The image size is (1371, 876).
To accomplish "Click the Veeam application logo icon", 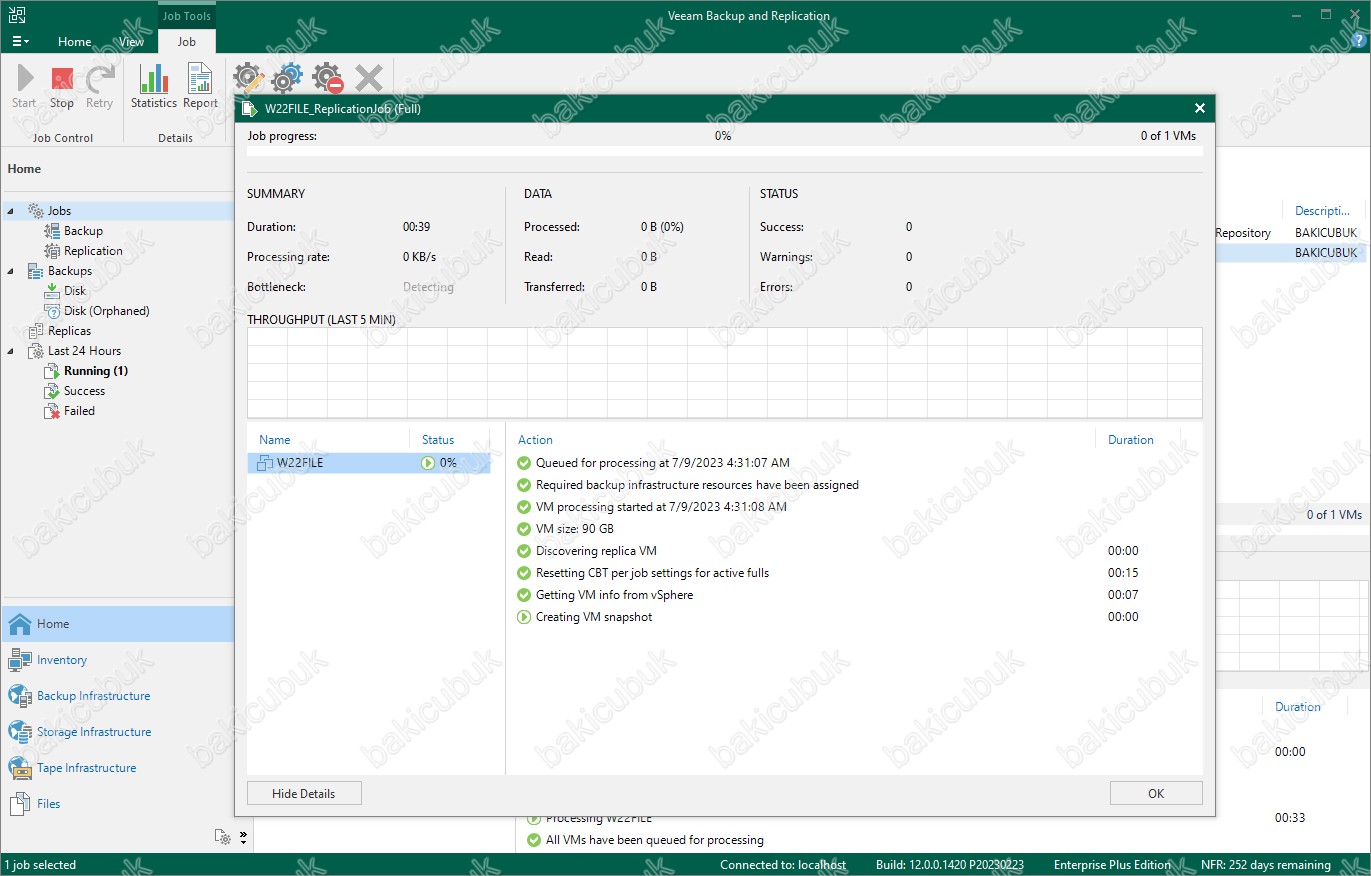I will pyautogui.click(x=18, y=15).
